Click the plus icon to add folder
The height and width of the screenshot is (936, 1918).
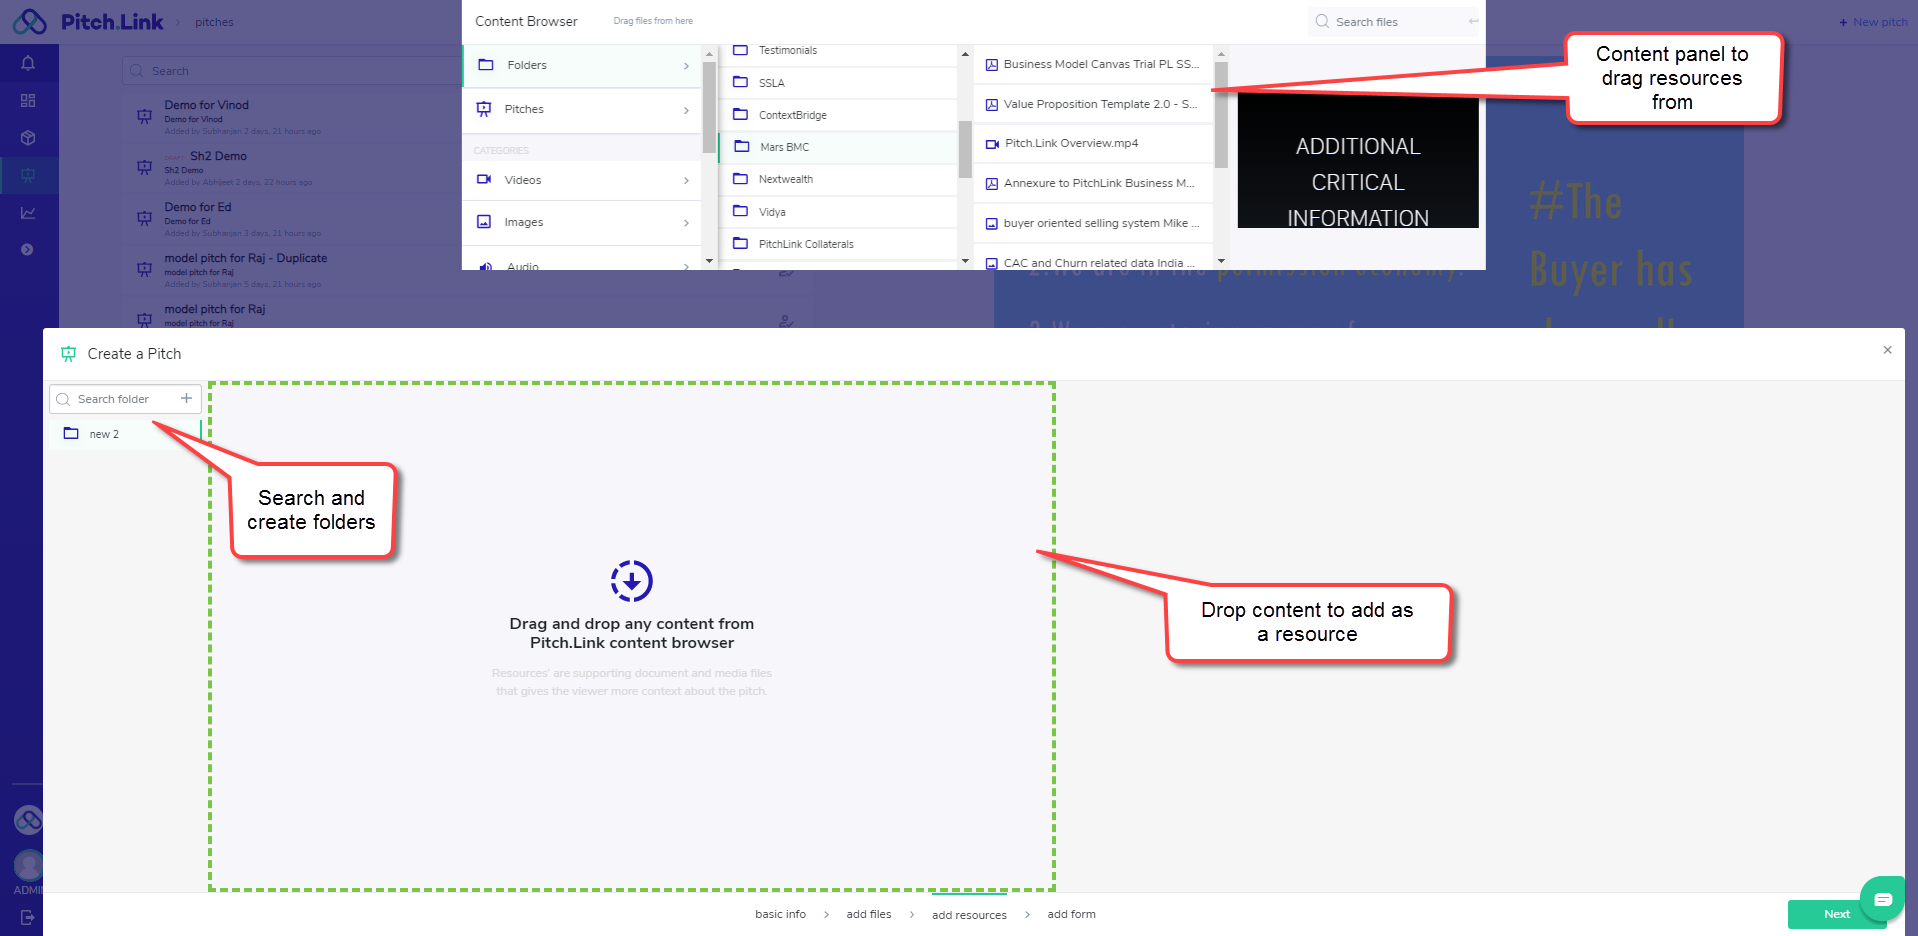(186, 398)
